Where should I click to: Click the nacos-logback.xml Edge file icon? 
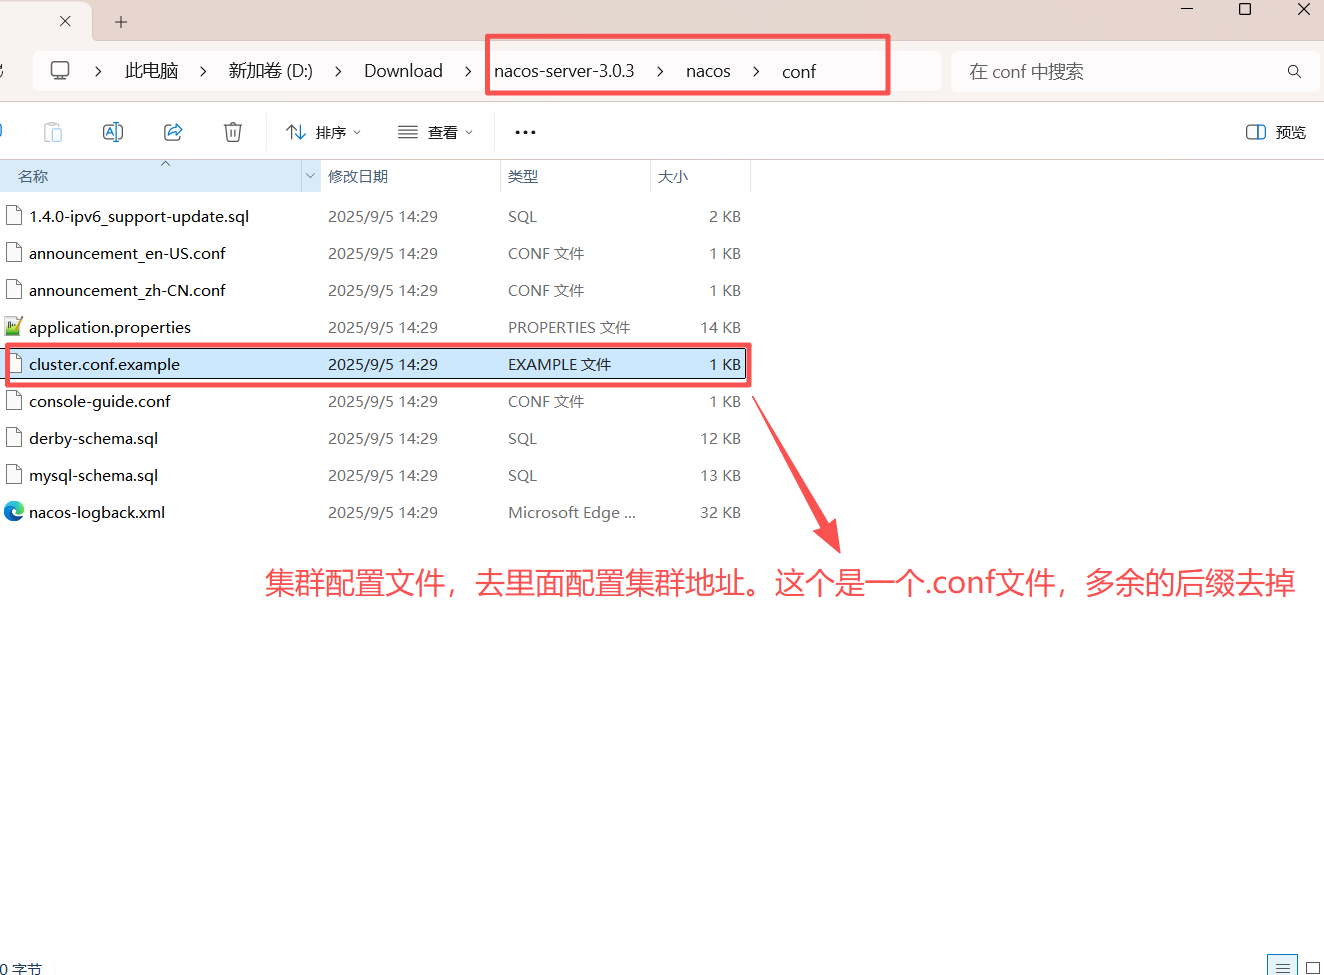coord(14,512)
